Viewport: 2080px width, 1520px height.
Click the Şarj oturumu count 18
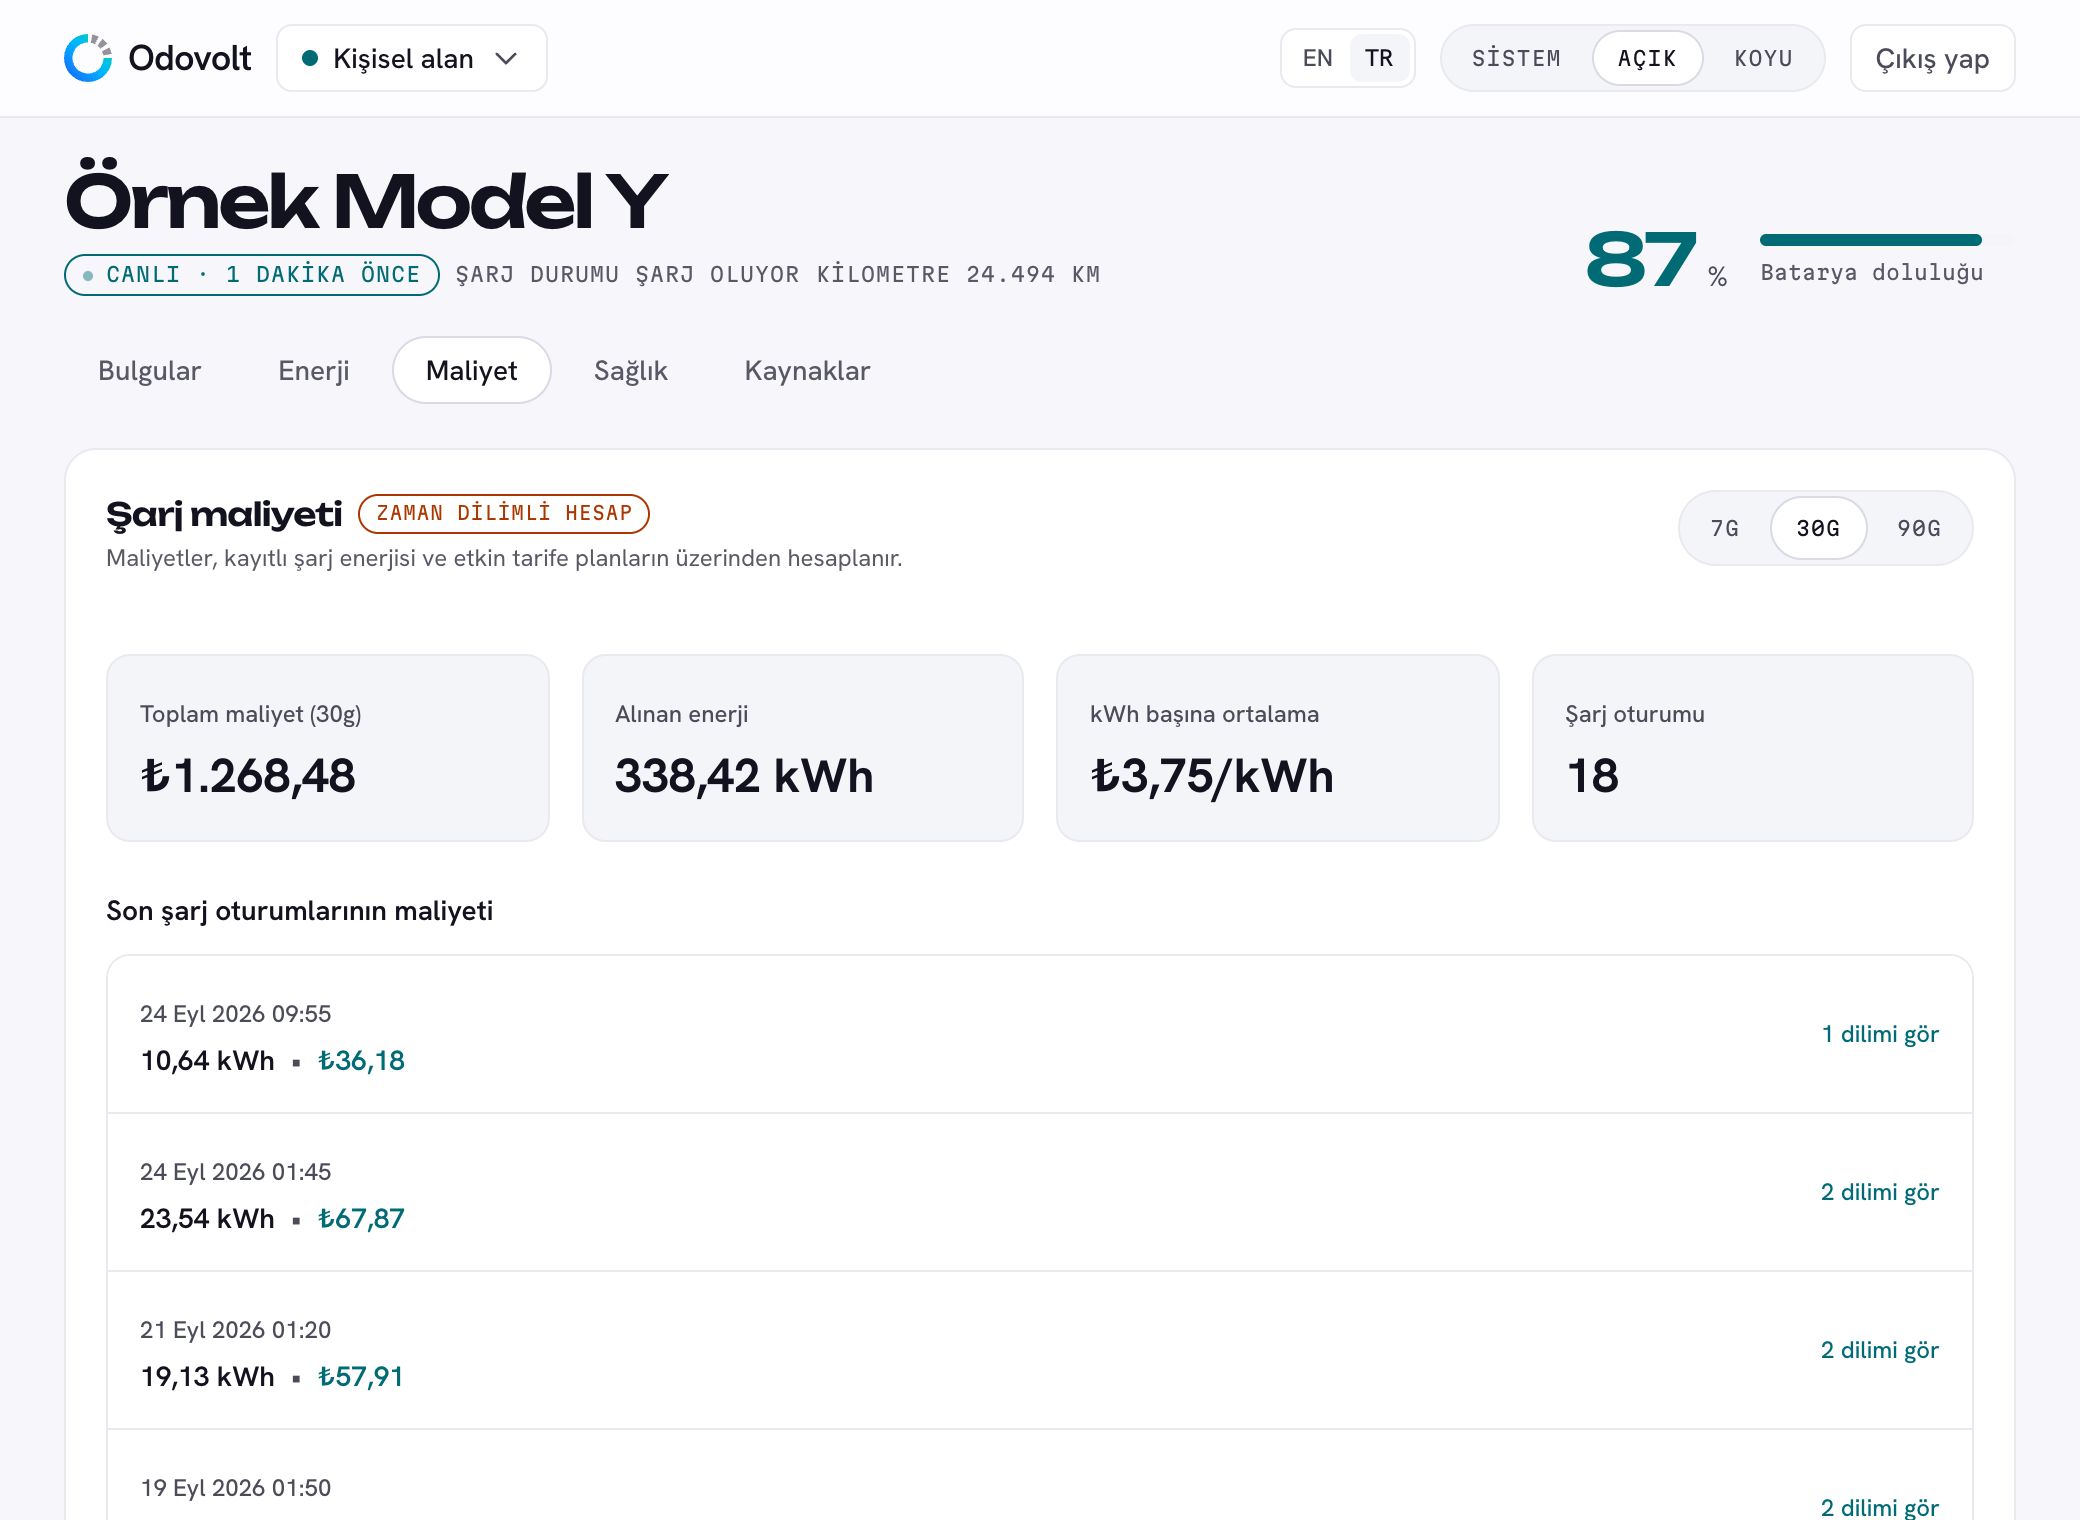pos(1593,776)
